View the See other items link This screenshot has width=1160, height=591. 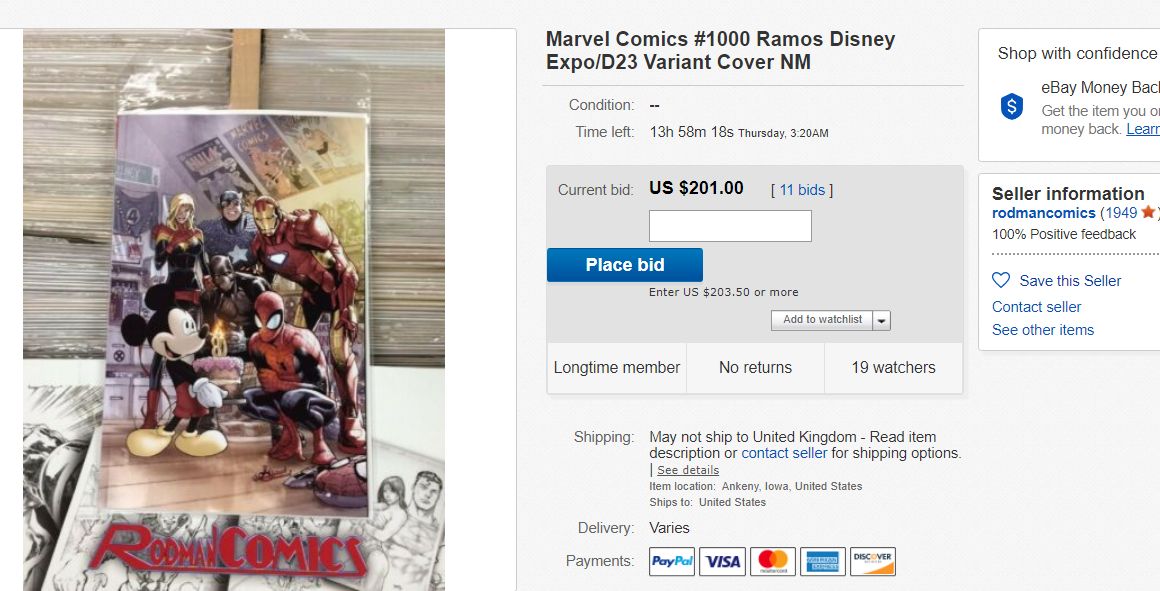pyautogui.click(x=1042, y=330)
